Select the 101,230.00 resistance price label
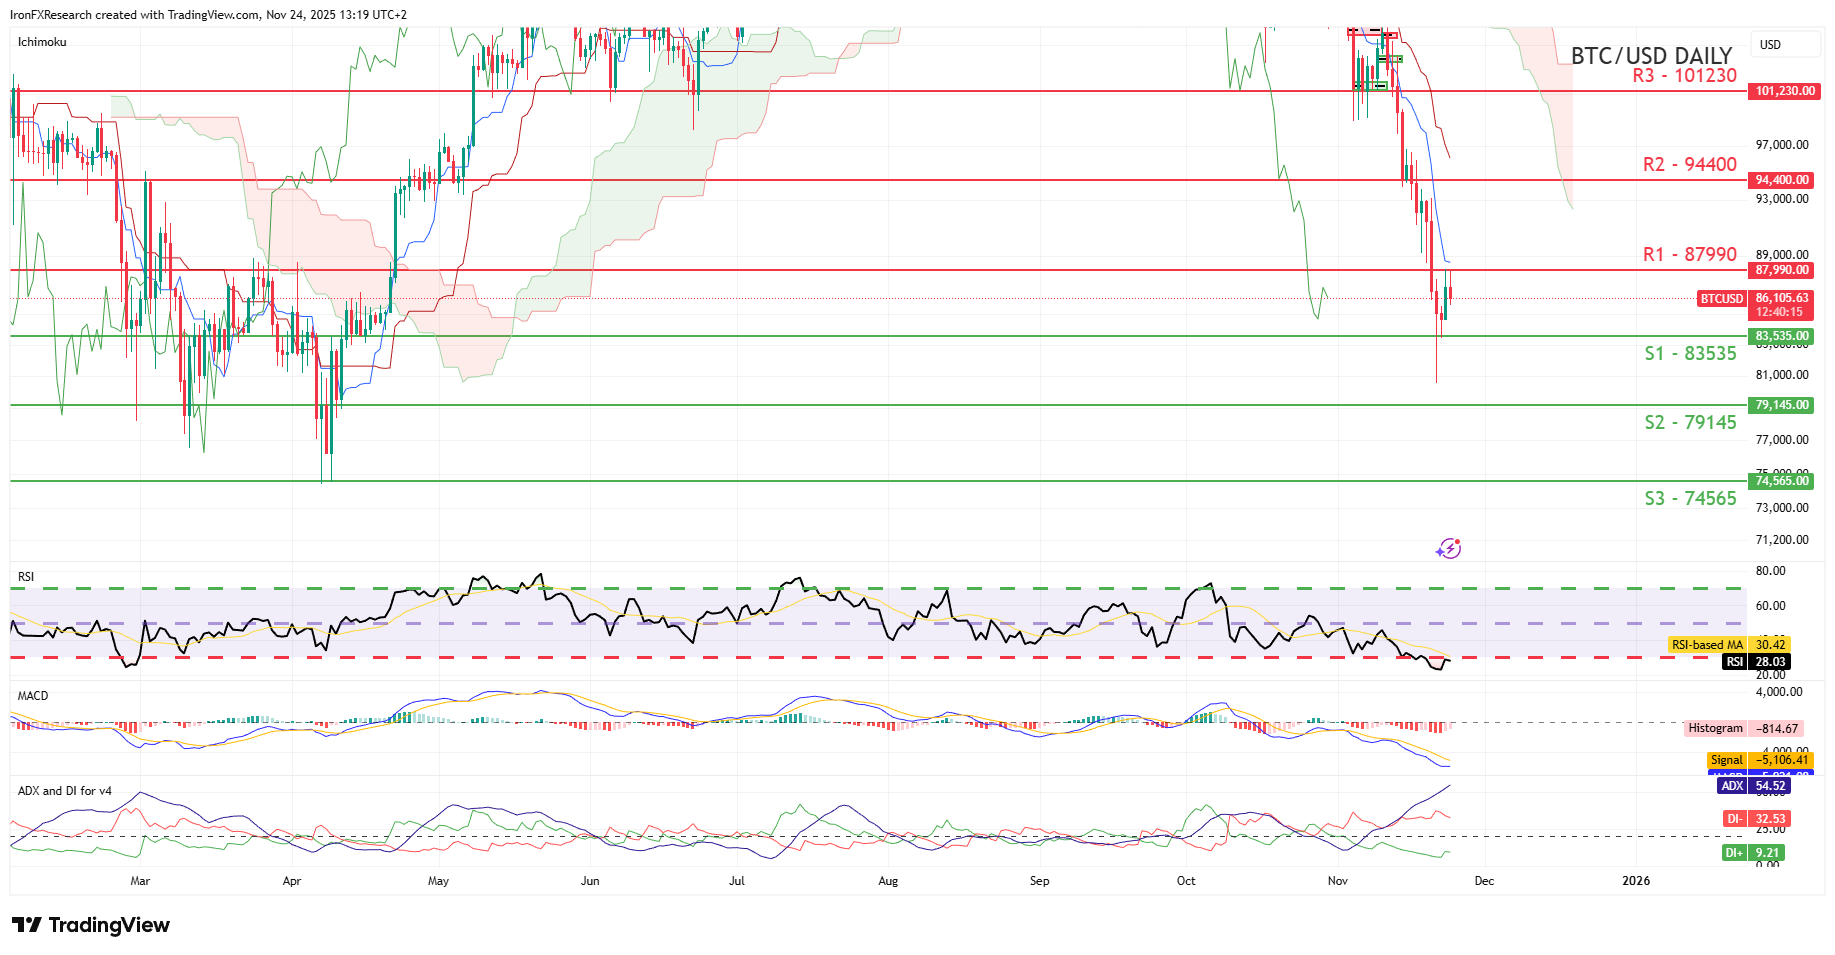 [1784, 91]
